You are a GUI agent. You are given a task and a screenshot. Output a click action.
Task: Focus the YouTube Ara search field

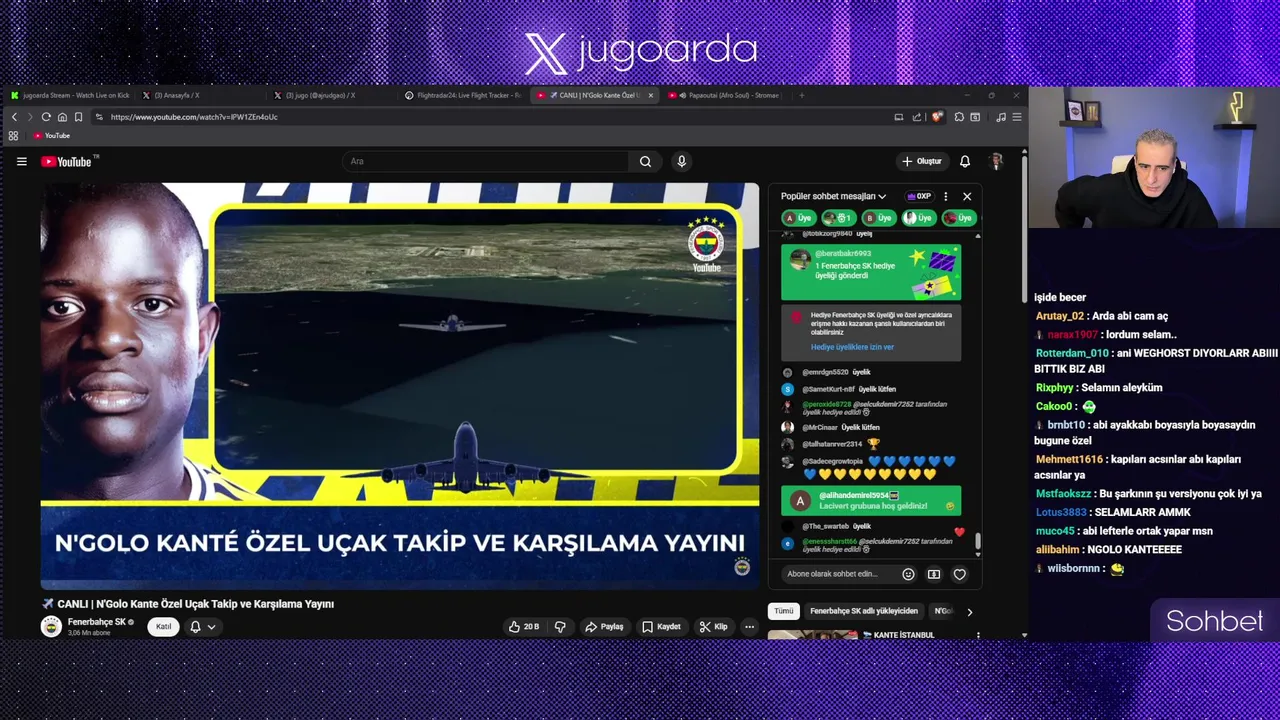click(x=486, y=161)
